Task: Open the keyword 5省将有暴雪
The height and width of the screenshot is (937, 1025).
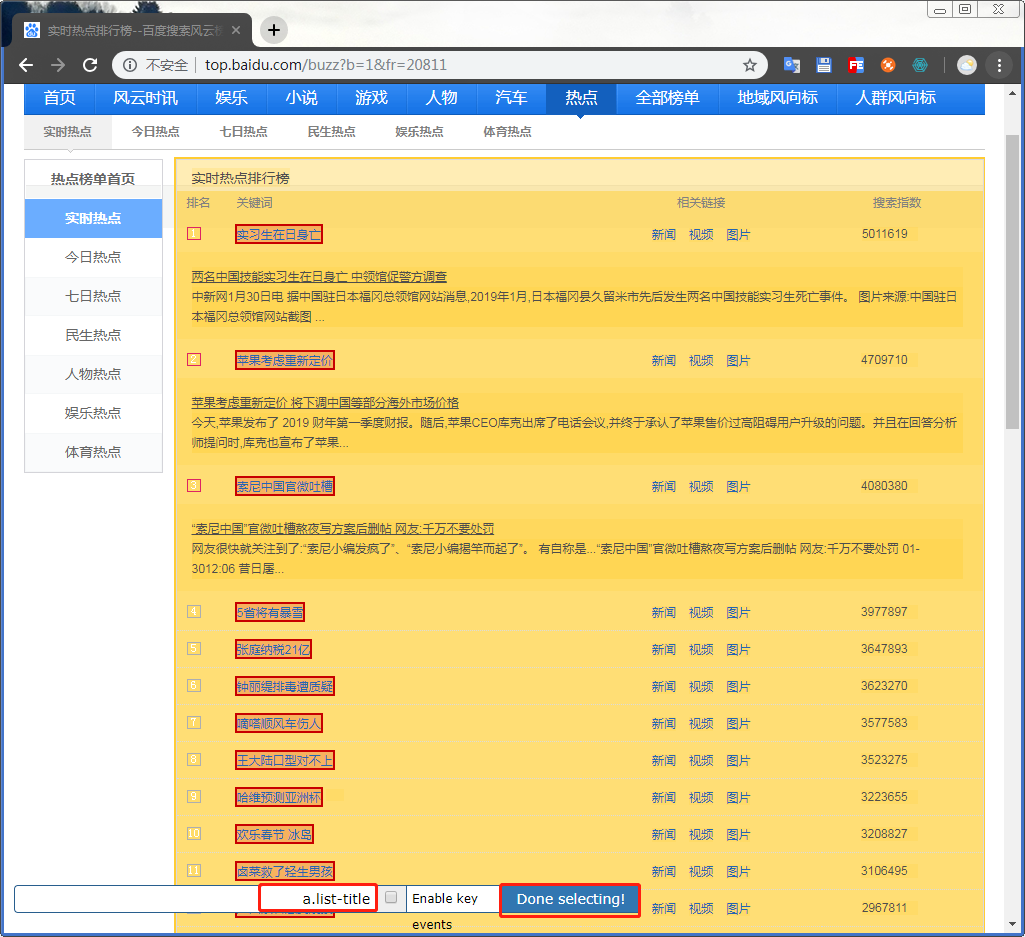Action: [x=270, y=613]
